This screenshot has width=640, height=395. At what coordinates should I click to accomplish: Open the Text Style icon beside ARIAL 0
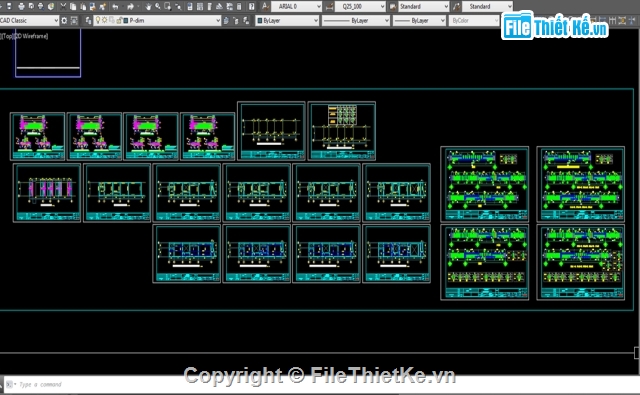pyautogui.click(x=265, y=7)
